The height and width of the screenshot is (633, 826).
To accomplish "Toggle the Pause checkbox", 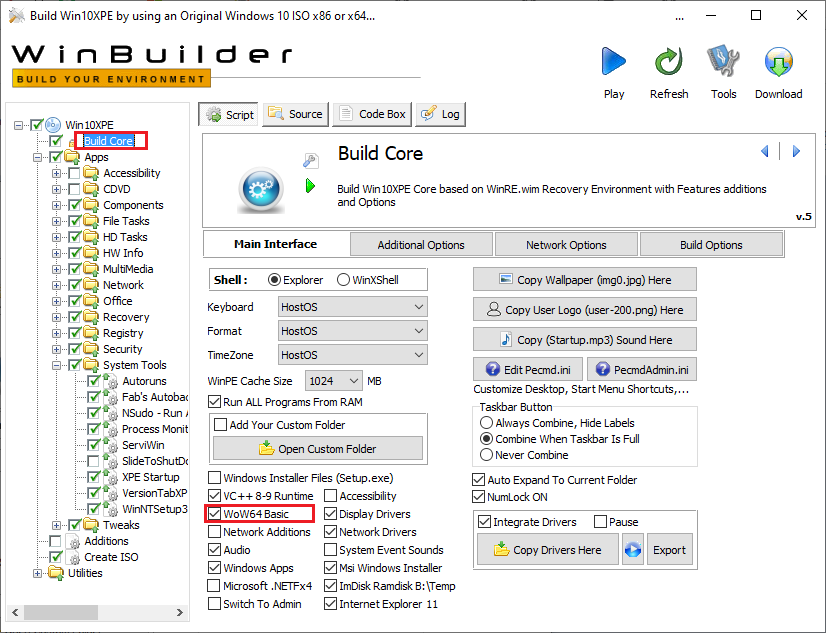I will click(x=600, y=521).
